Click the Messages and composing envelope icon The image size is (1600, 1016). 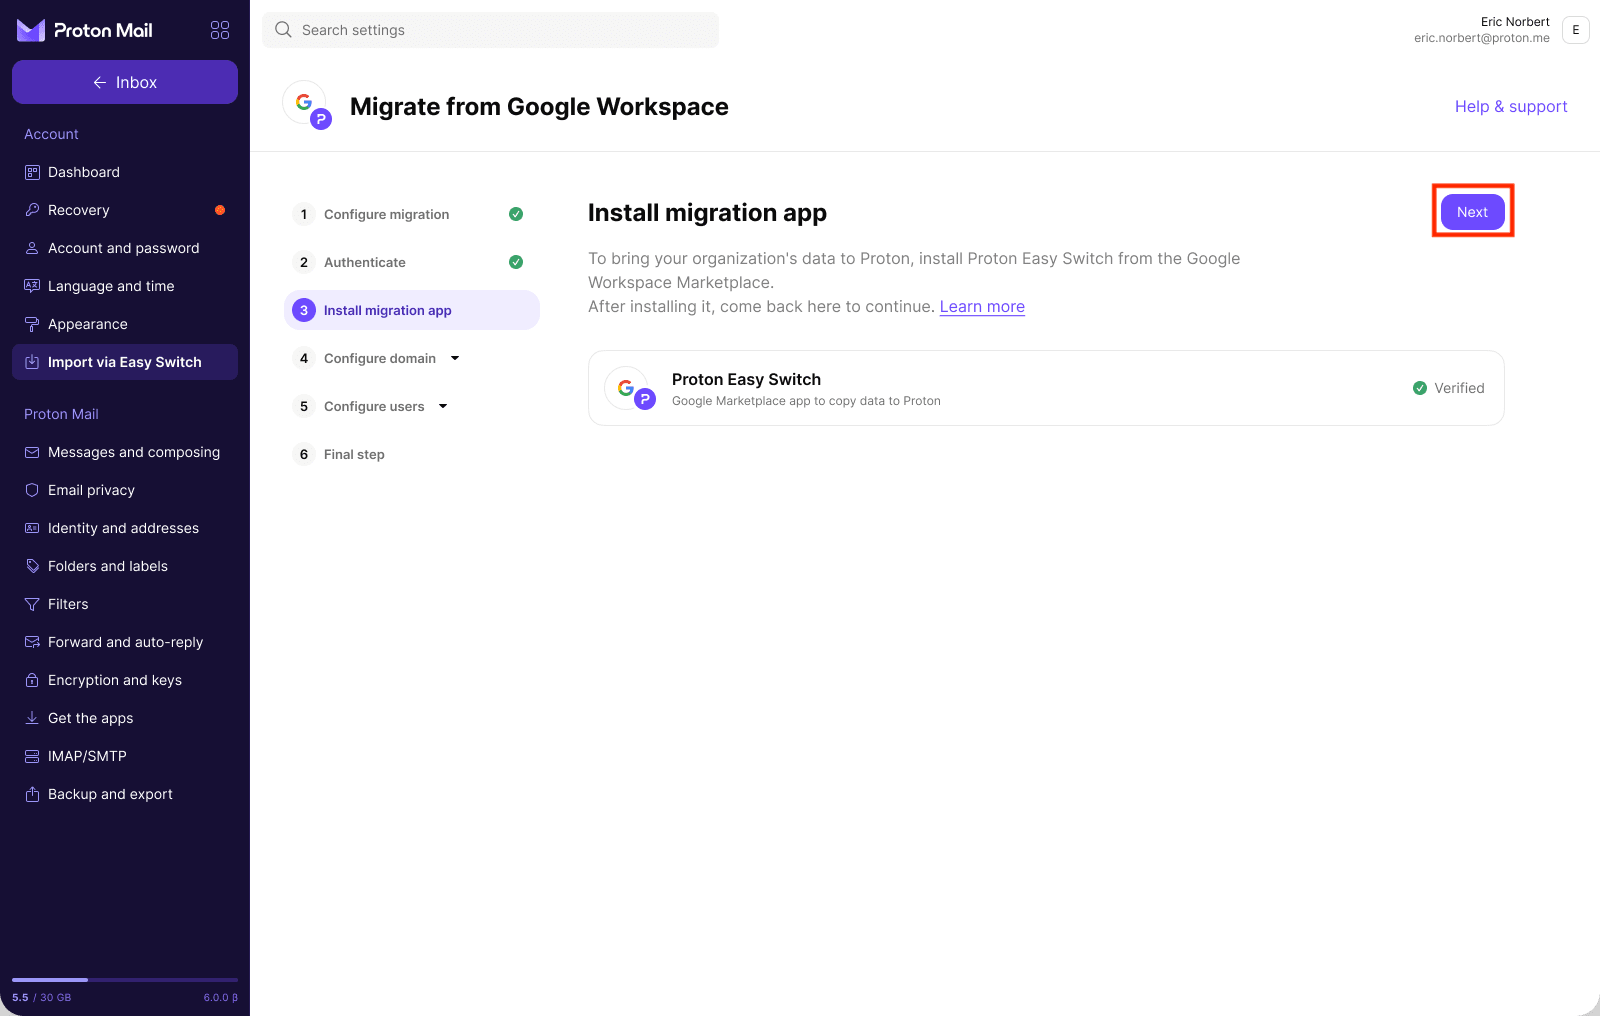(32, 452)
